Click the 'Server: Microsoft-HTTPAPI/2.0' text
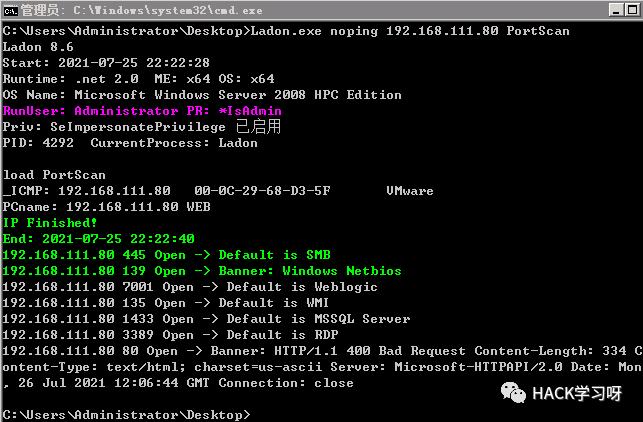This screenshot has height=422, width=643. click(446, 367)
